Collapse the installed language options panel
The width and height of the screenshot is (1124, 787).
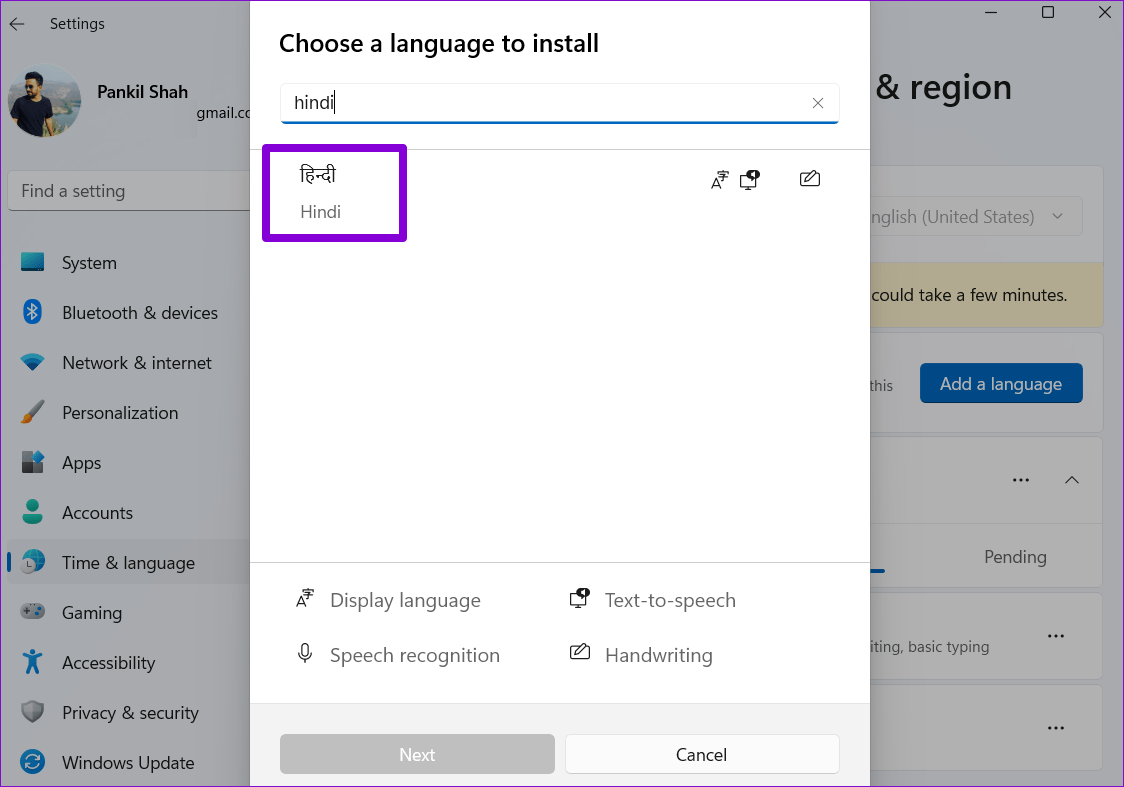tap(1072, 480)
